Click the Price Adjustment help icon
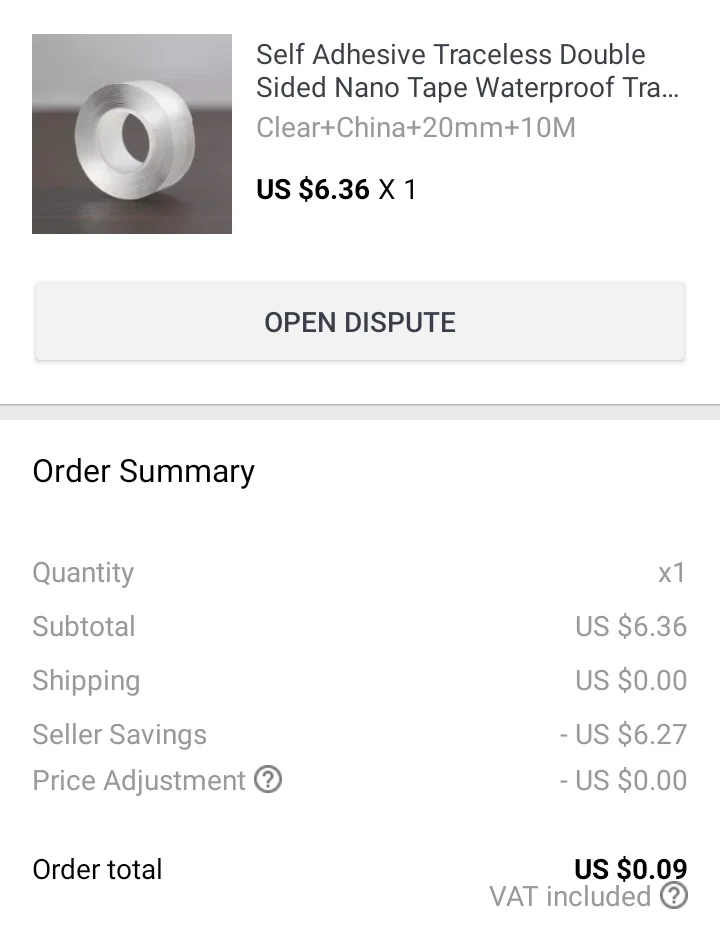The image size is (720, 948). [x=268, y=780]
